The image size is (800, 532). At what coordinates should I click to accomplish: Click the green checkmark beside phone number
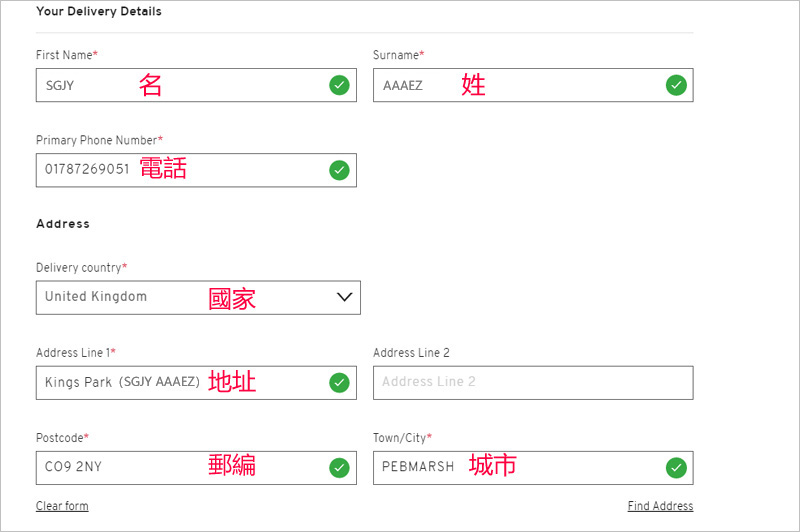click(x=339, y=170)
